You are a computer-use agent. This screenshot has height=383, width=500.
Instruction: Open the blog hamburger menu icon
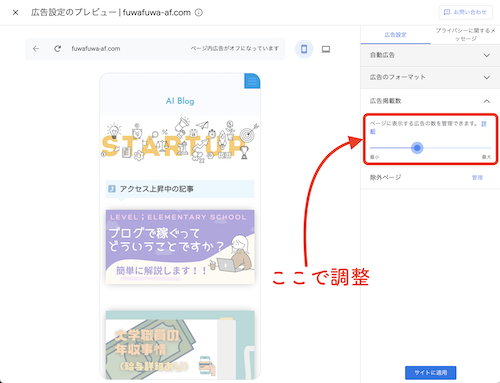pyautogui.click(x=252, y=81)
